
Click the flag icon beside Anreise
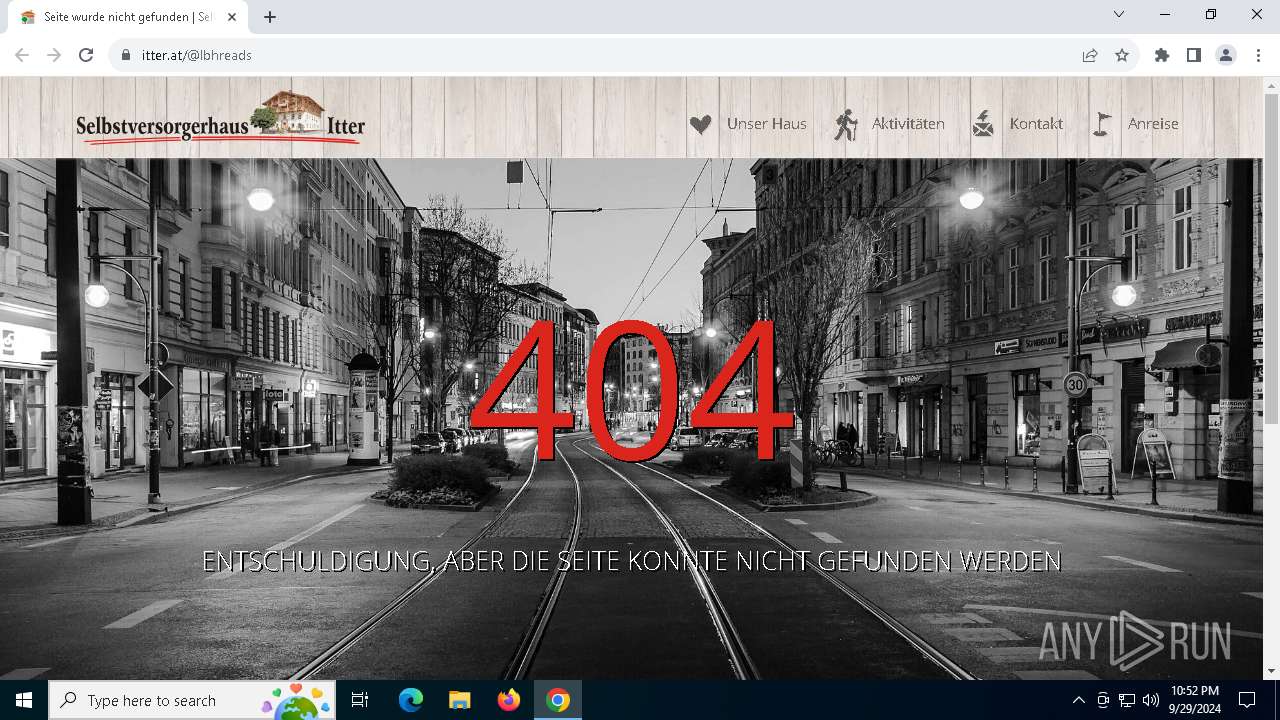point(1101,124)
